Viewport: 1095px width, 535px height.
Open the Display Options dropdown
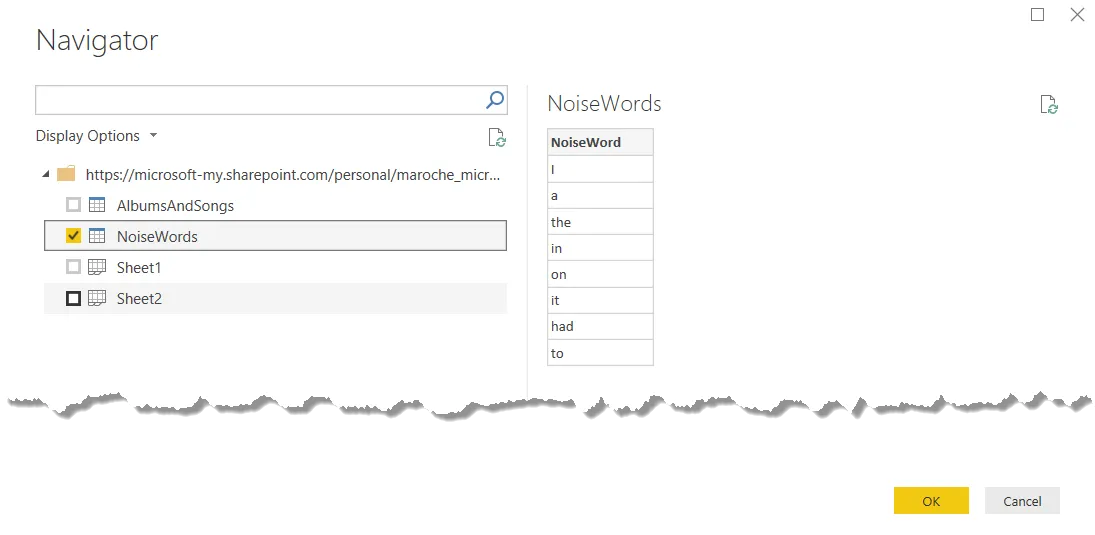pos(96,135)
